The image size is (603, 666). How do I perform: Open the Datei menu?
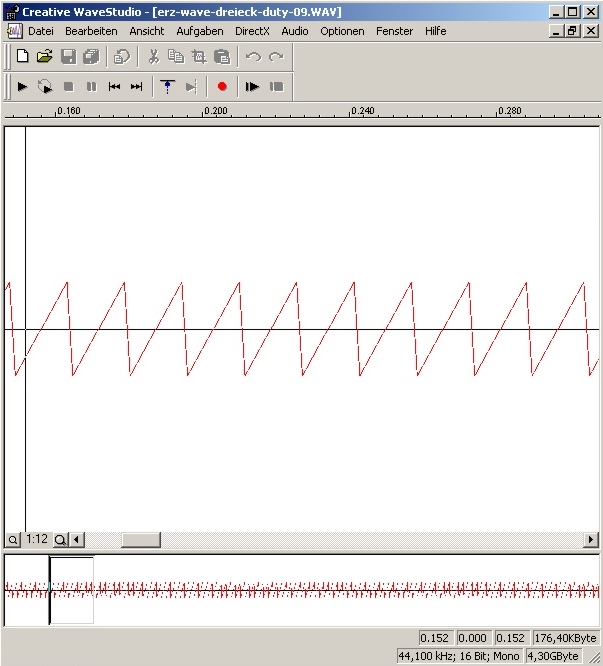pyautogui.click(x=41, y=31)
